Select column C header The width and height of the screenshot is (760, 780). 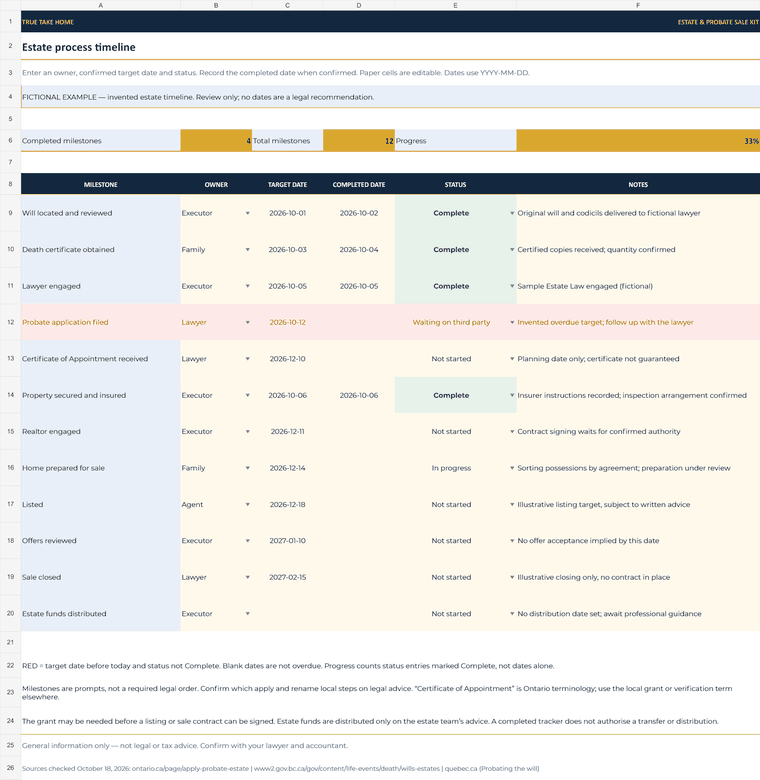click(287, 5)
